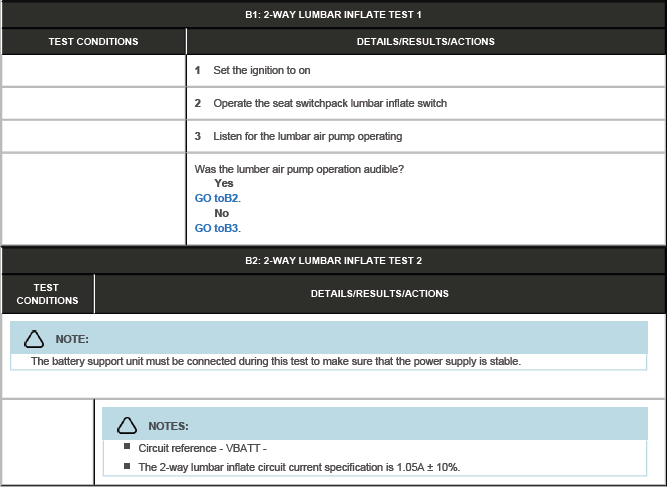Click the Details/Results/Actions header in B2 table
The width and height of the screenshot is (671, 489).
[379, 294]
